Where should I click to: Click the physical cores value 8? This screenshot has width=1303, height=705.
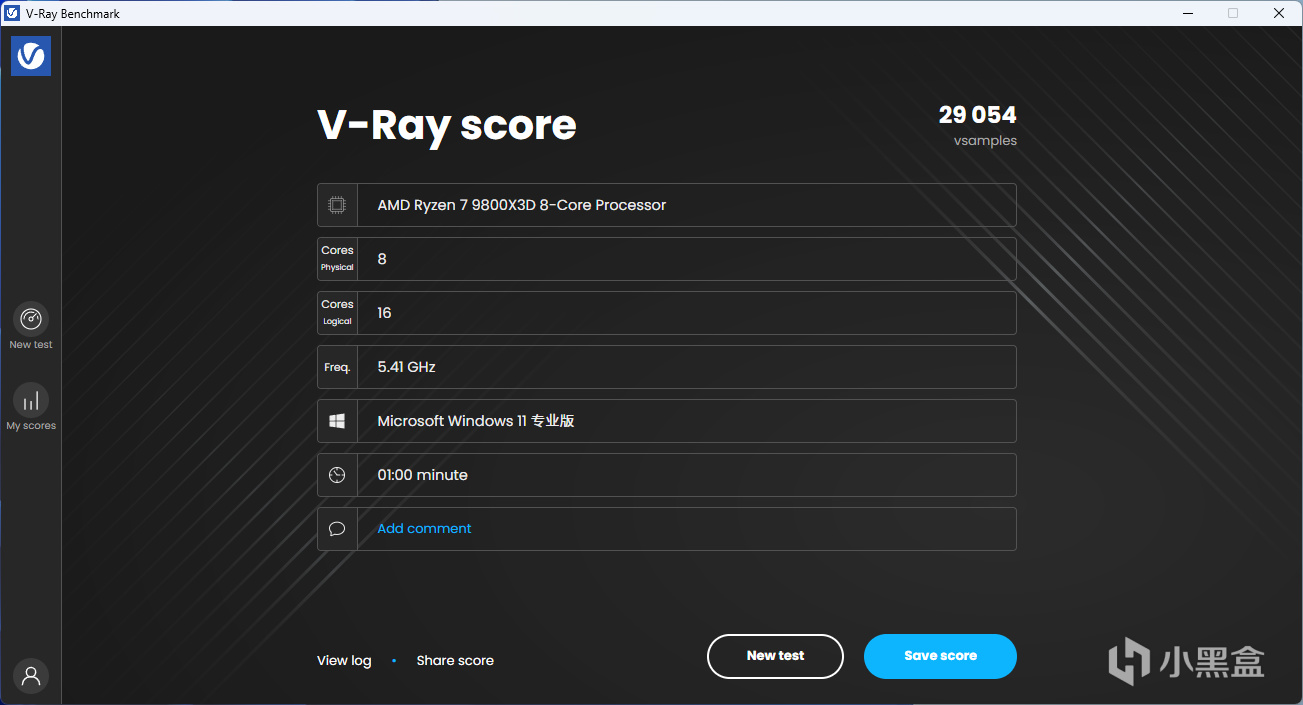pyautogui.click(x=382, y=259)
